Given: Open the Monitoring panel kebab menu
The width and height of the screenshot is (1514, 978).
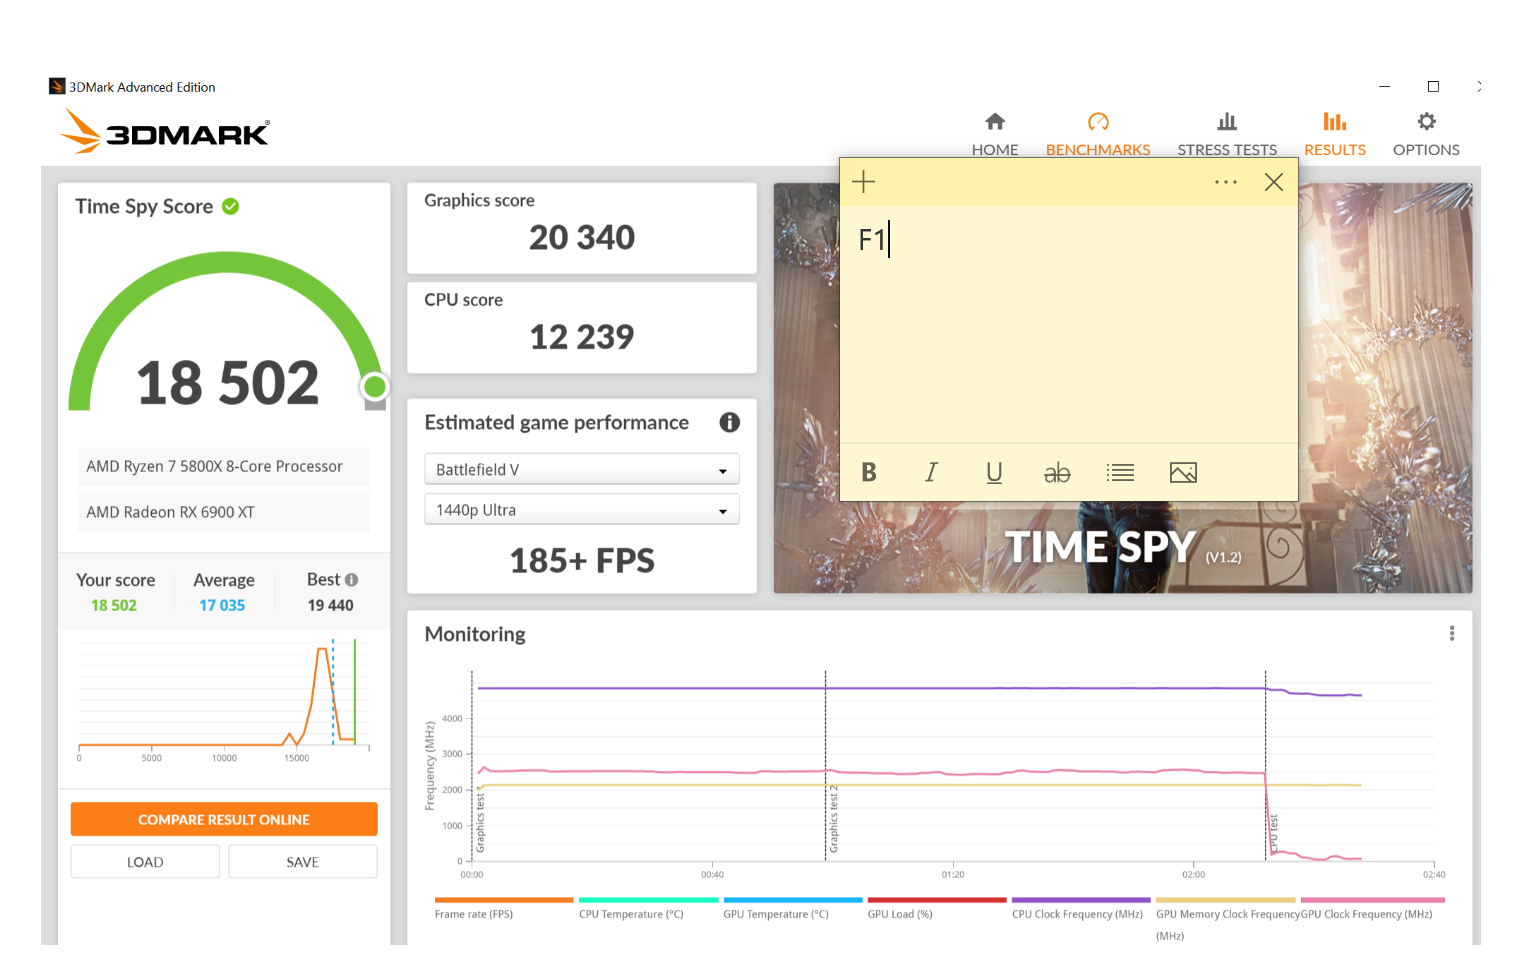Looking at the screenshot, I should pyautogui.click(x=1451, y=634).
